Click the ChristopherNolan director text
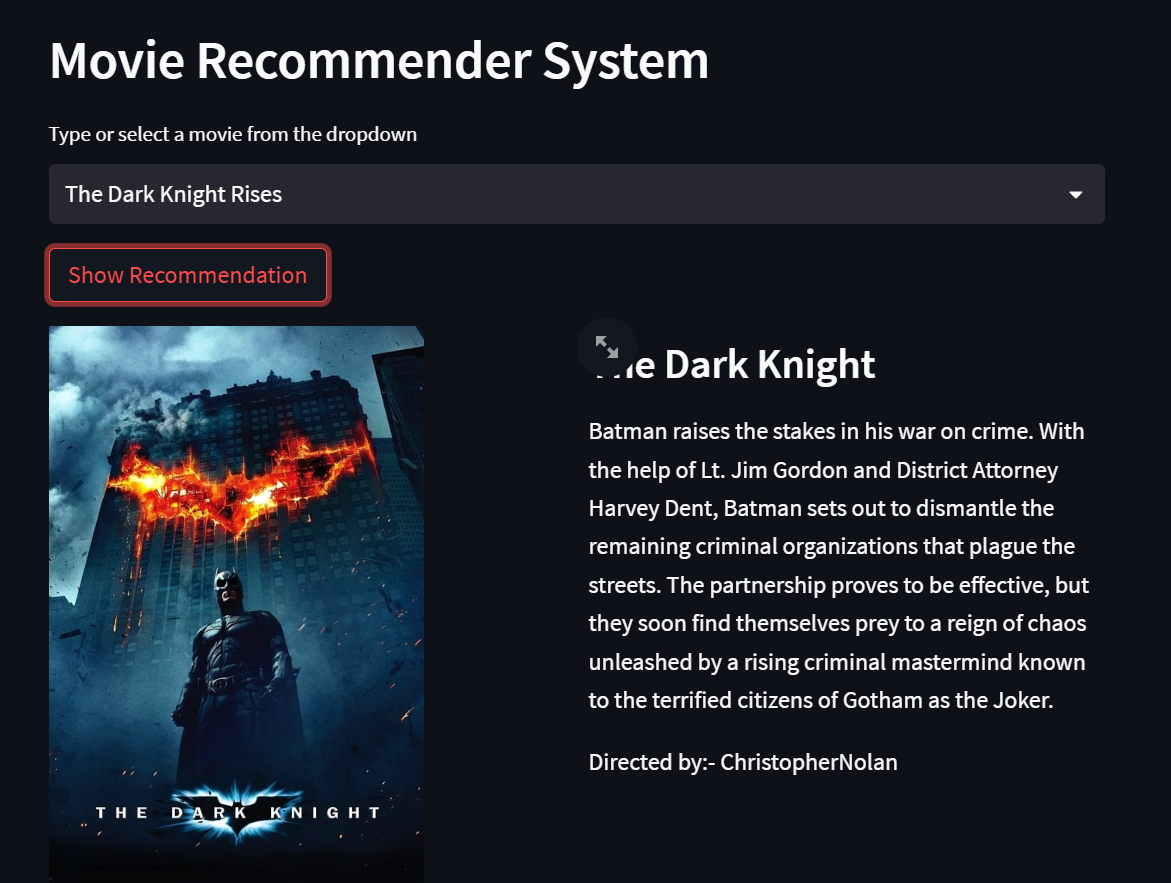 coord(742,761)
